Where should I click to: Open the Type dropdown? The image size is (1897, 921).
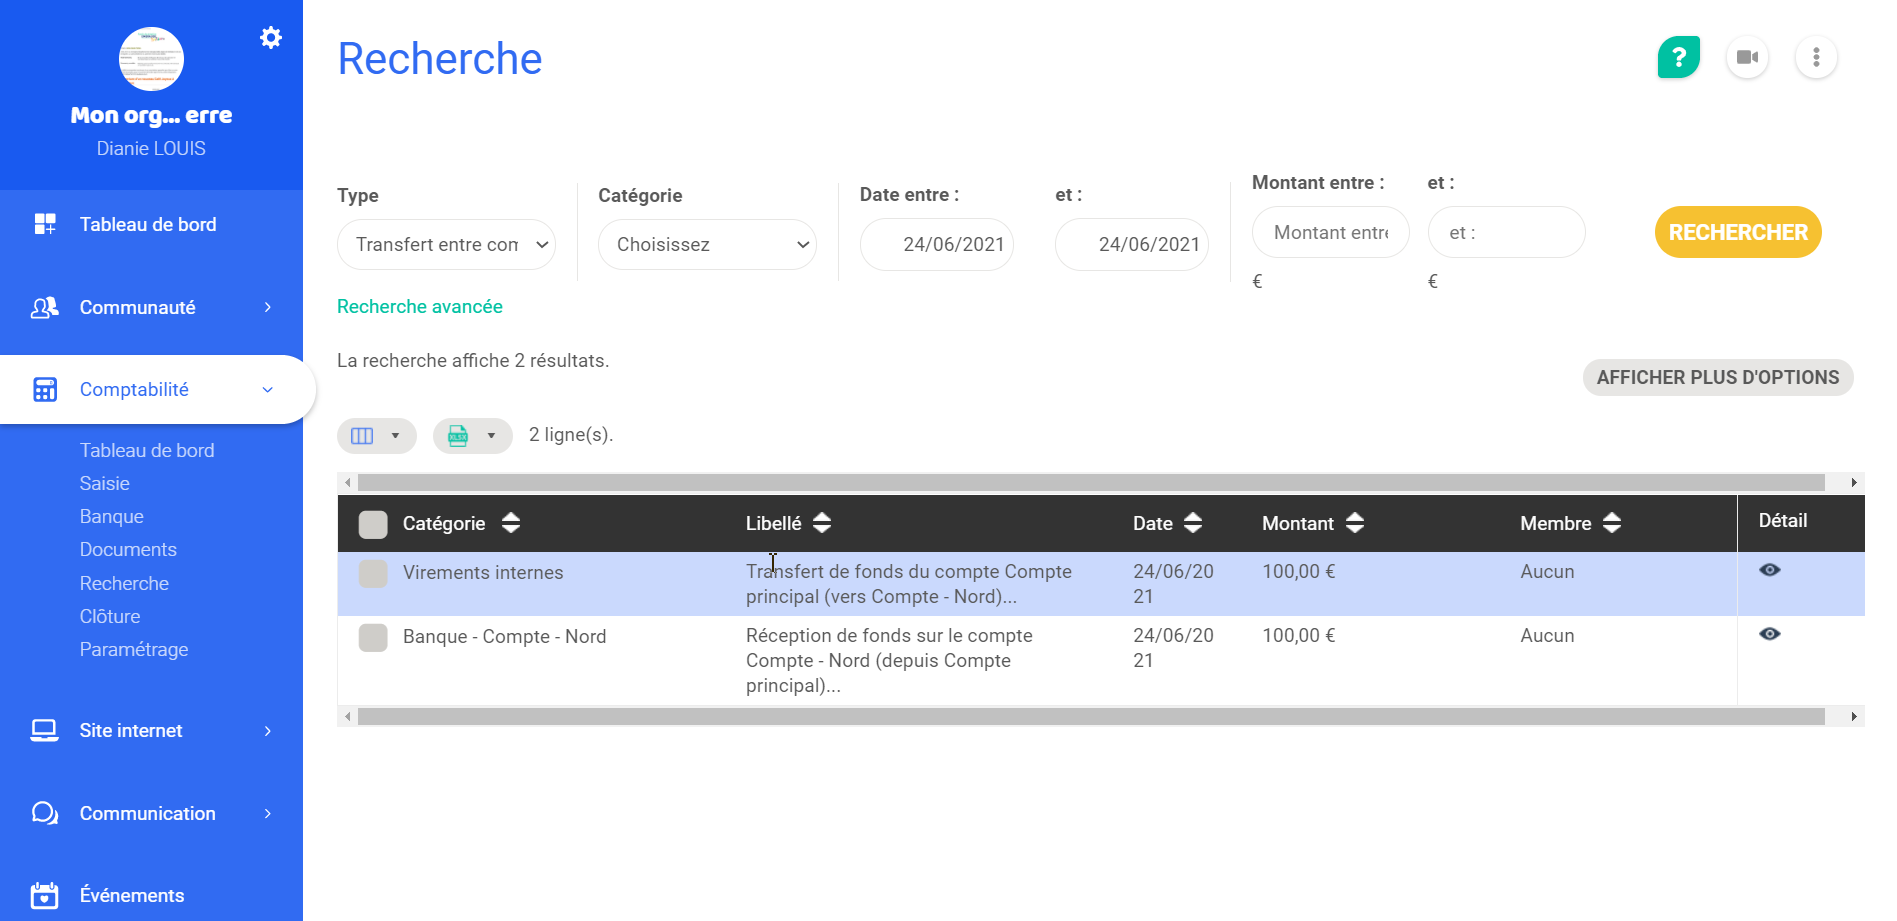[x=446, y=245]
